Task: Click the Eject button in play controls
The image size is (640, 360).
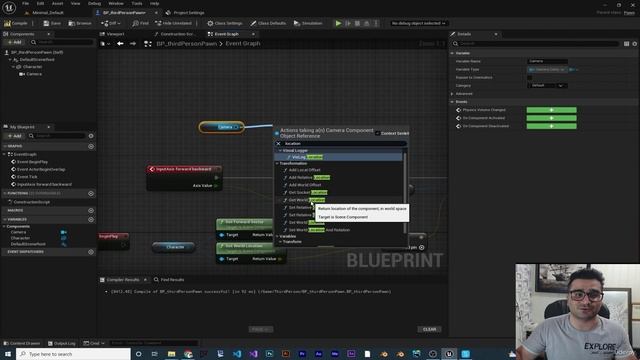Action: (367, 23)
